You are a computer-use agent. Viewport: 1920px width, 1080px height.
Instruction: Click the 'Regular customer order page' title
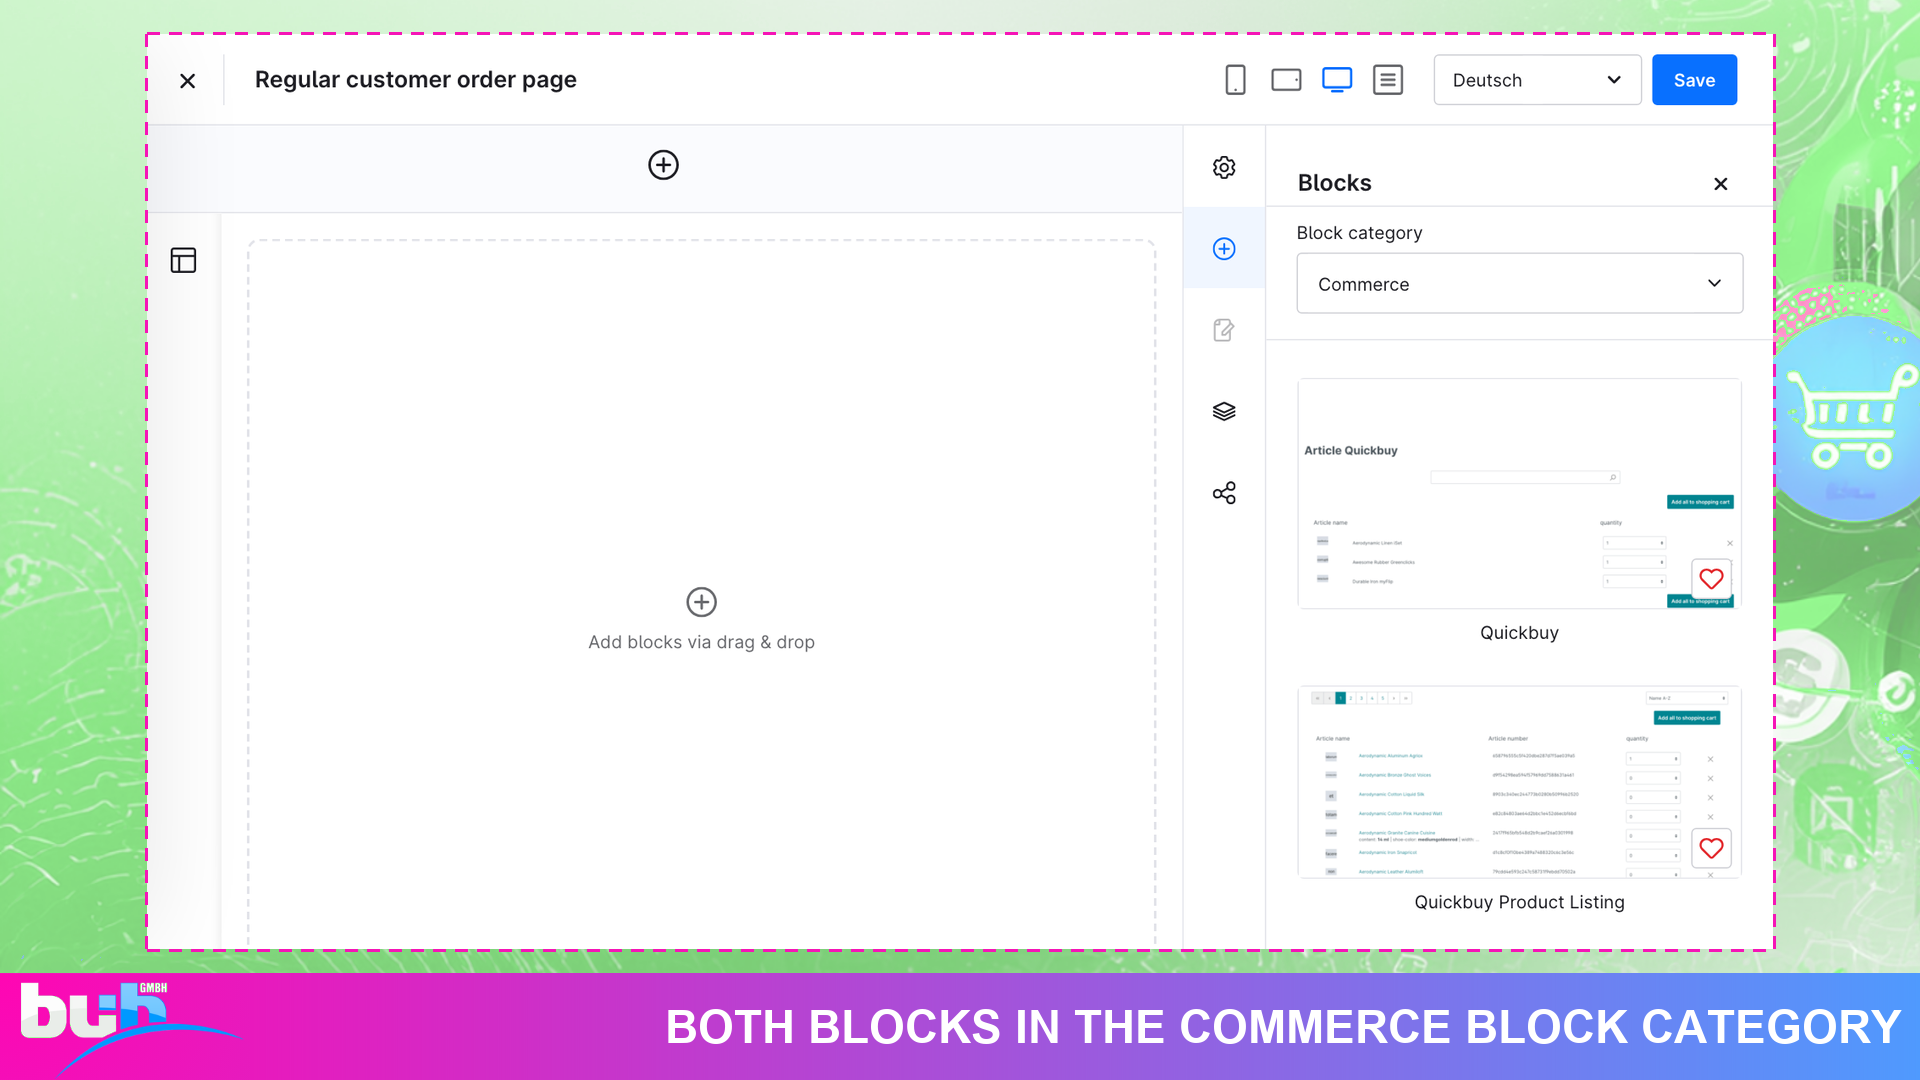(415, 80)
